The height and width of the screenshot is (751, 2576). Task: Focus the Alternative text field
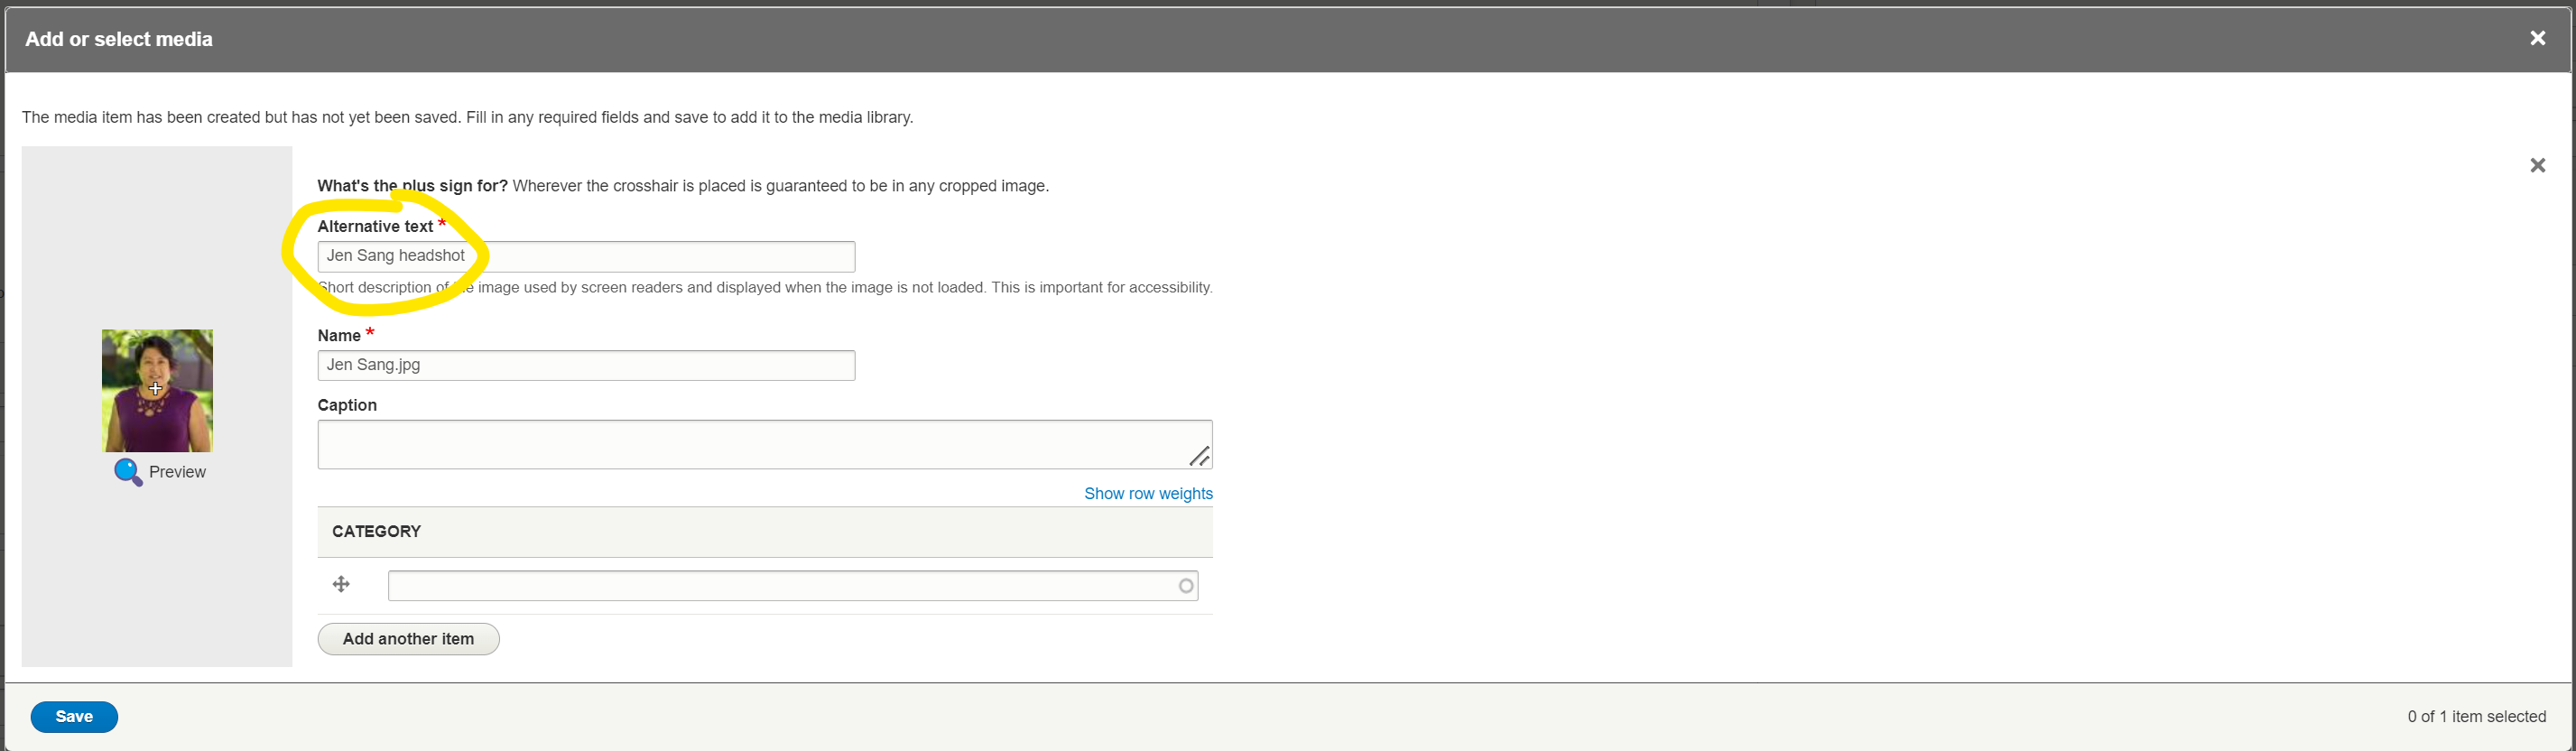(650, 256)
